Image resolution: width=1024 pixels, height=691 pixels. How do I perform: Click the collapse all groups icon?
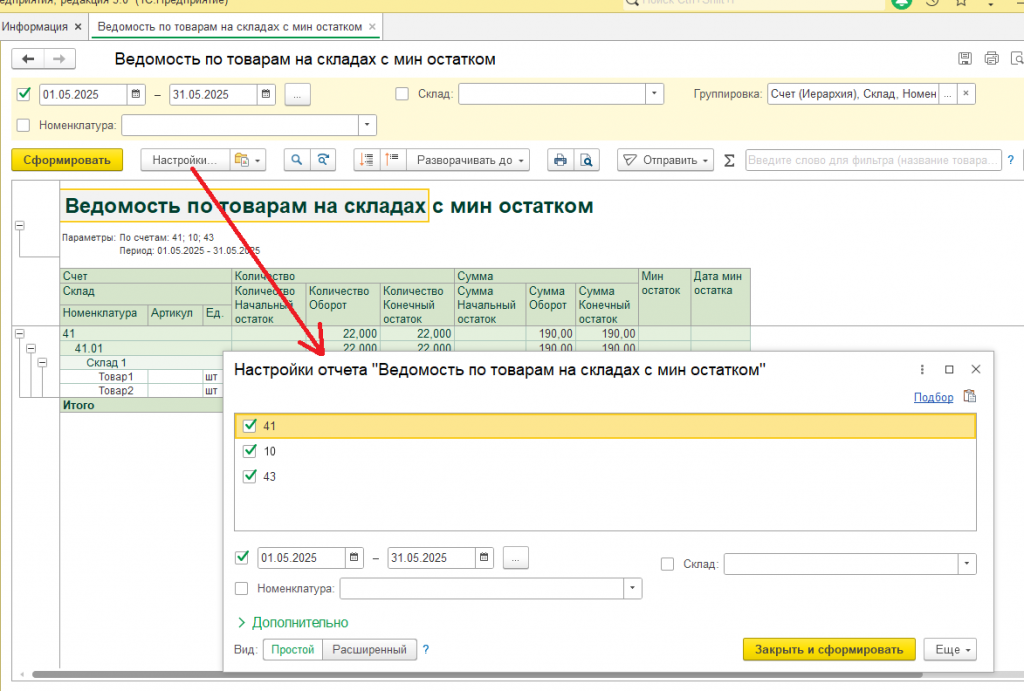[x=367, y=160]
